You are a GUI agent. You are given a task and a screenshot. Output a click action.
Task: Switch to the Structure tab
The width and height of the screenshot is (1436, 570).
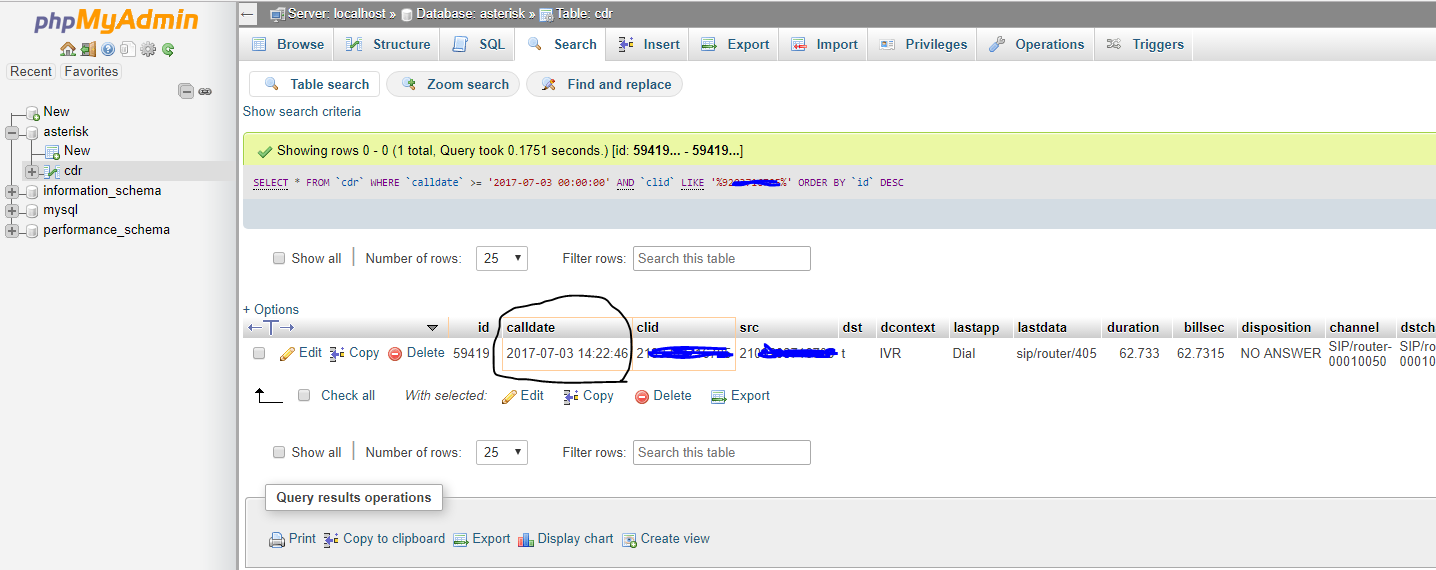click(388, 44)
